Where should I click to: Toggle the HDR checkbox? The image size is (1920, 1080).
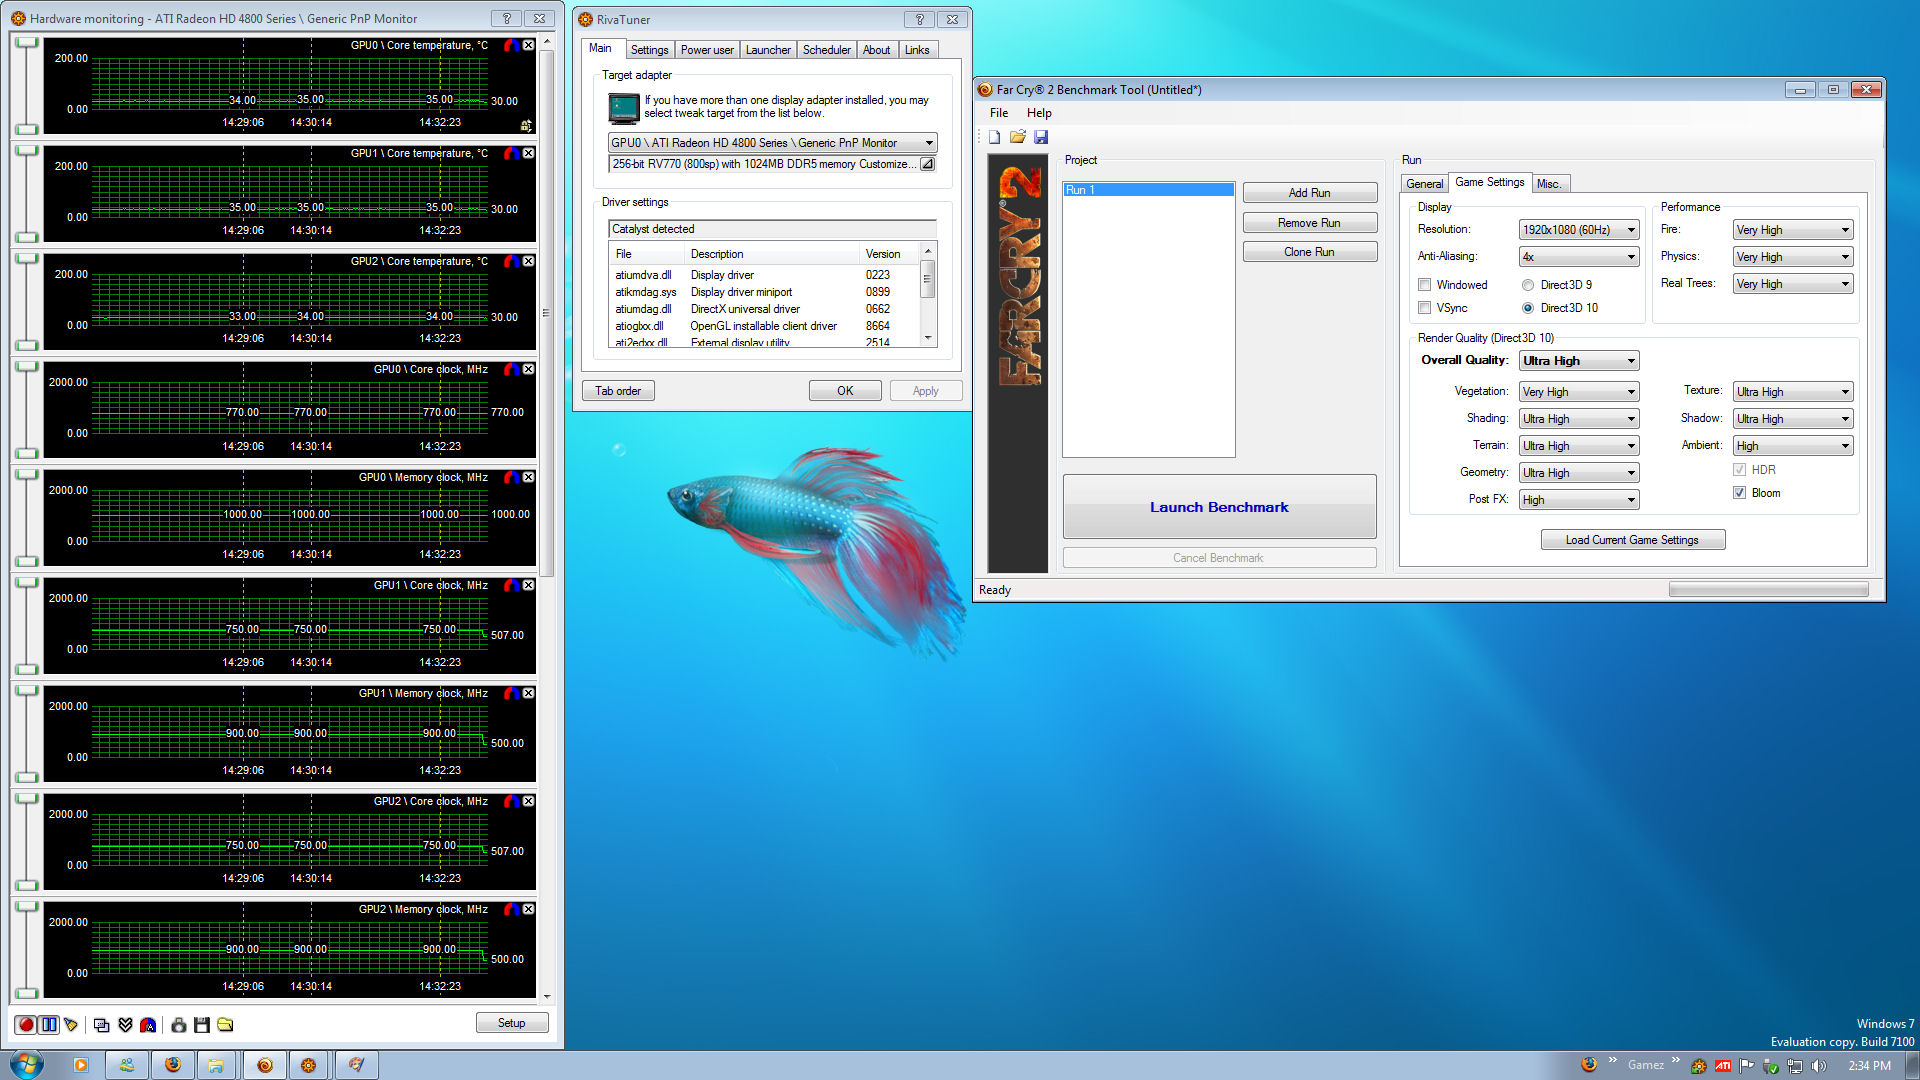click(1739, 470)
